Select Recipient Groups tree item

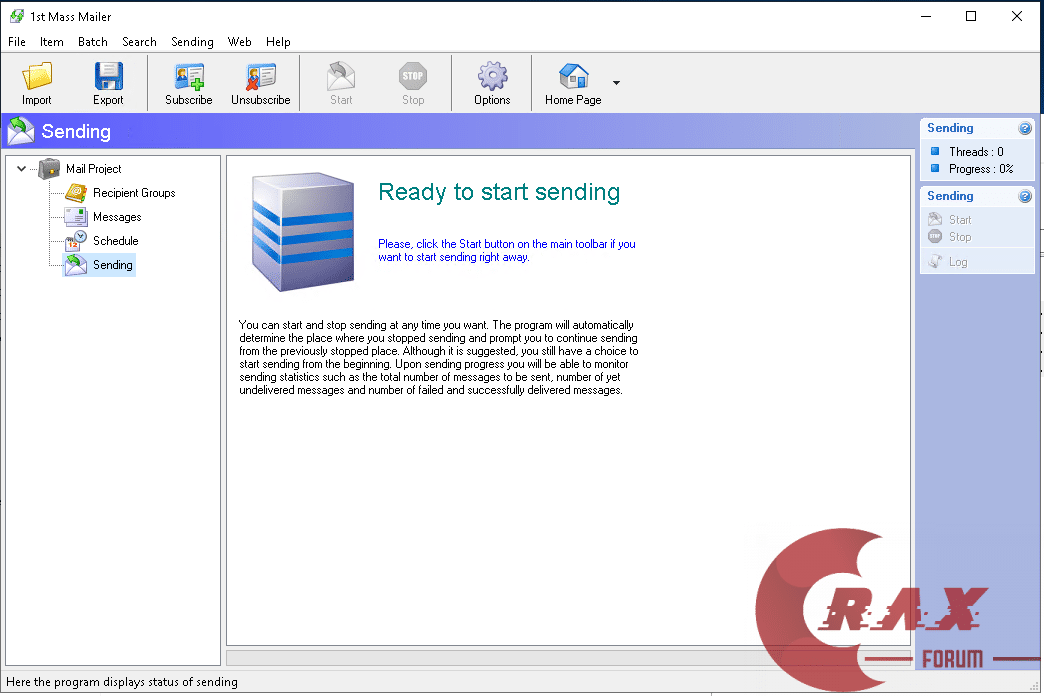click(x=134, y=193)
